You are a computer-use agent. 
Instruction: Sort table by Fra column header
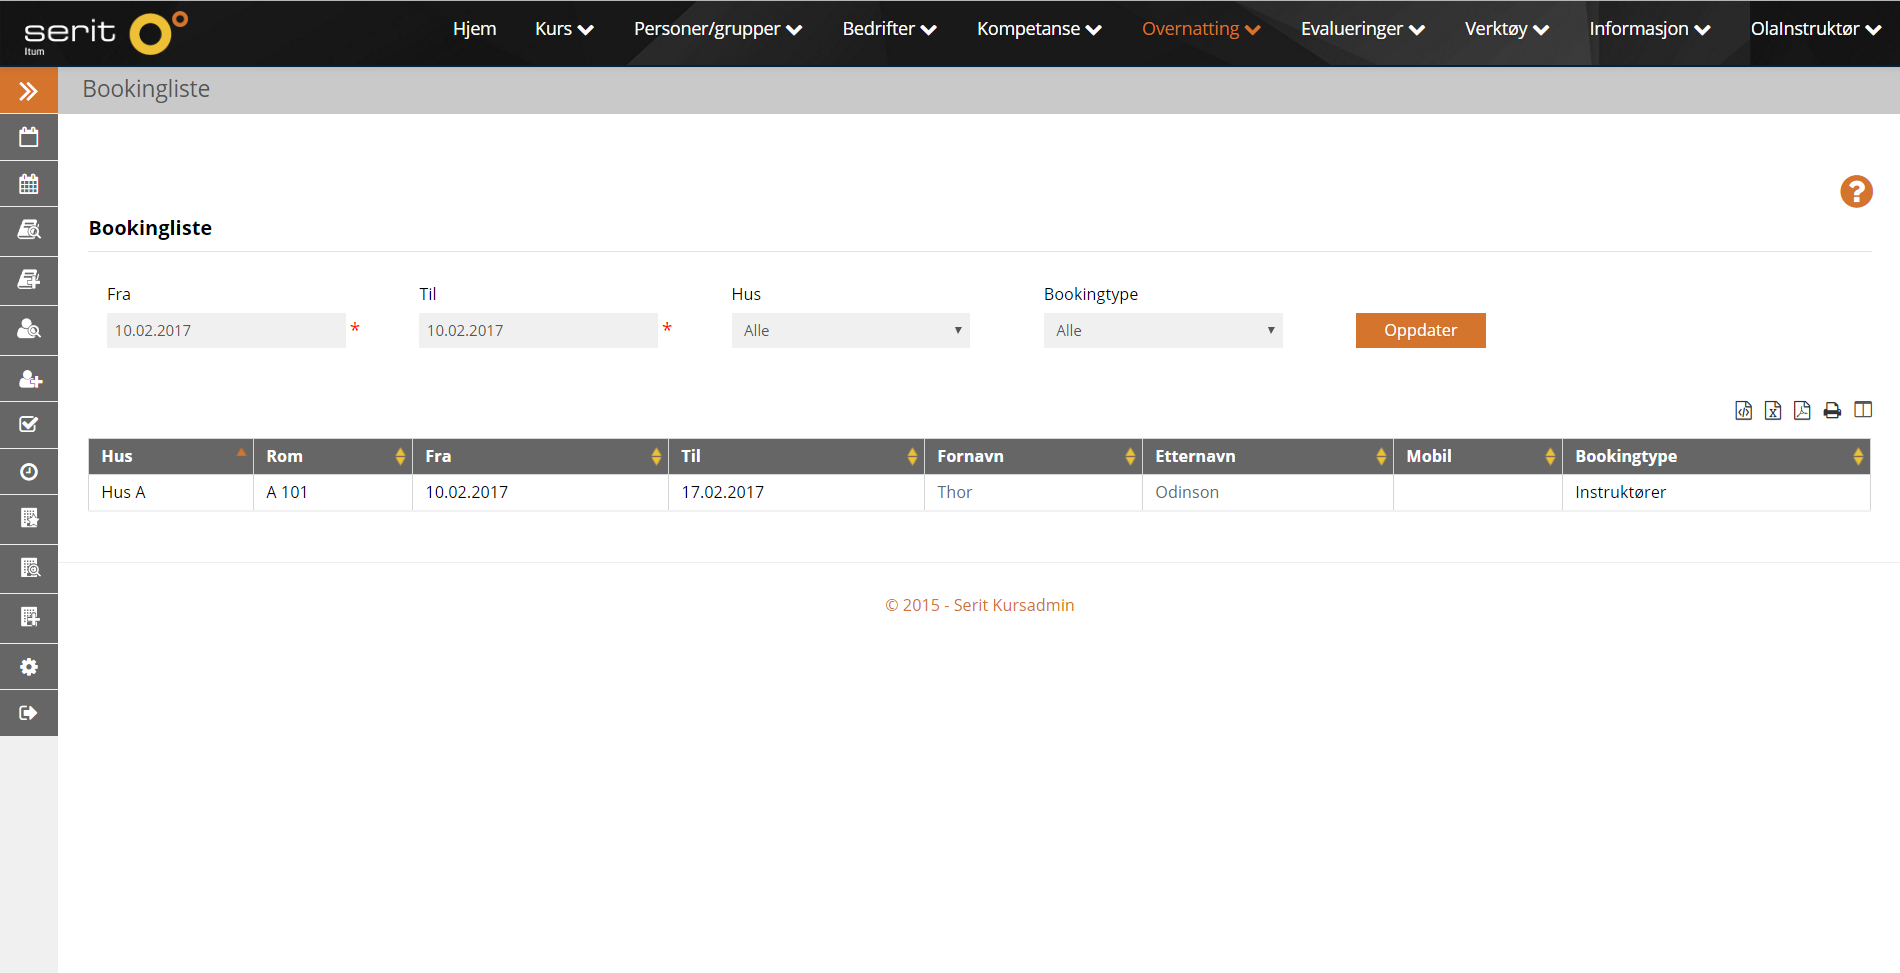(540, 456)
